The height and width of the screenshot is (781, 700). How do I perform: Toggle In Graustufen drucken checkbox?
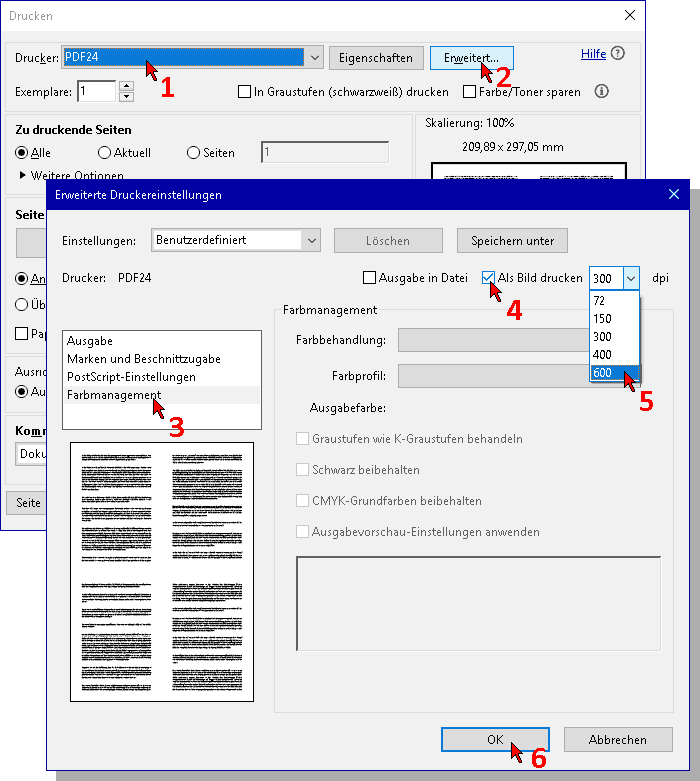click(x=244, y=92)
